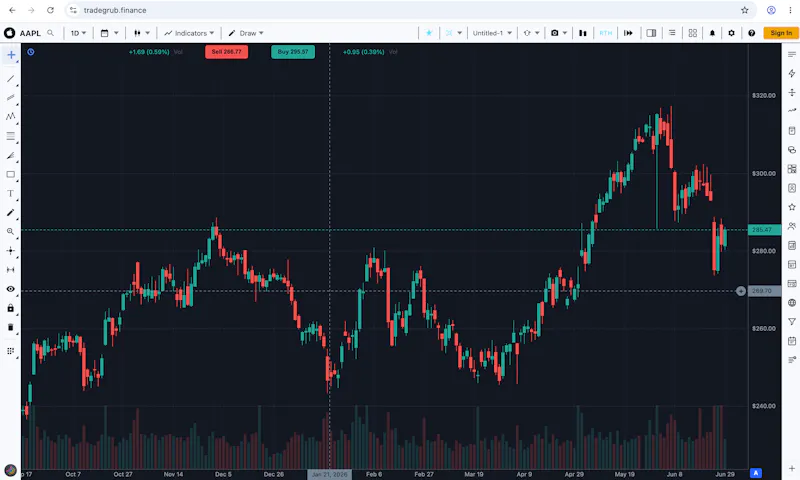Click the globe icon in right sidebar
Screen dimensions: 800x480
click(791, 302)
